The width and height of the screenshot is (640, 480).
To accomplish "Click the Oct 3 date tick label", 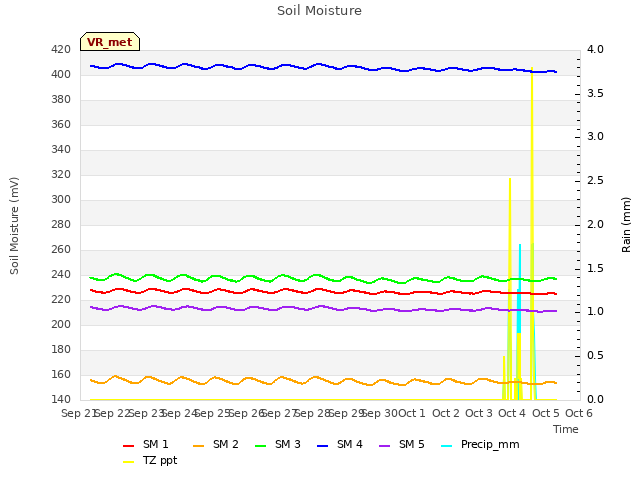I will click(x=479, y=413).
